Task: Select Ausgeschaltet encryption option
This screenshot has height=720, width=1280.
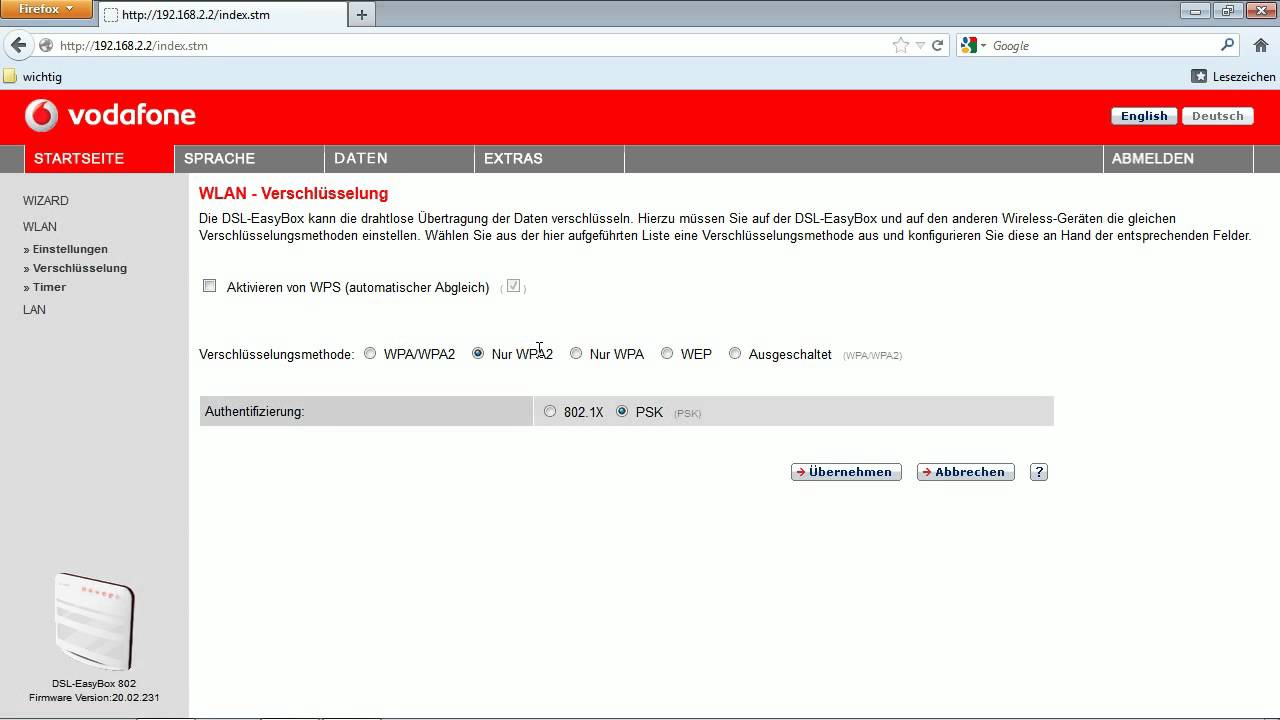Action: click(735, 353)
